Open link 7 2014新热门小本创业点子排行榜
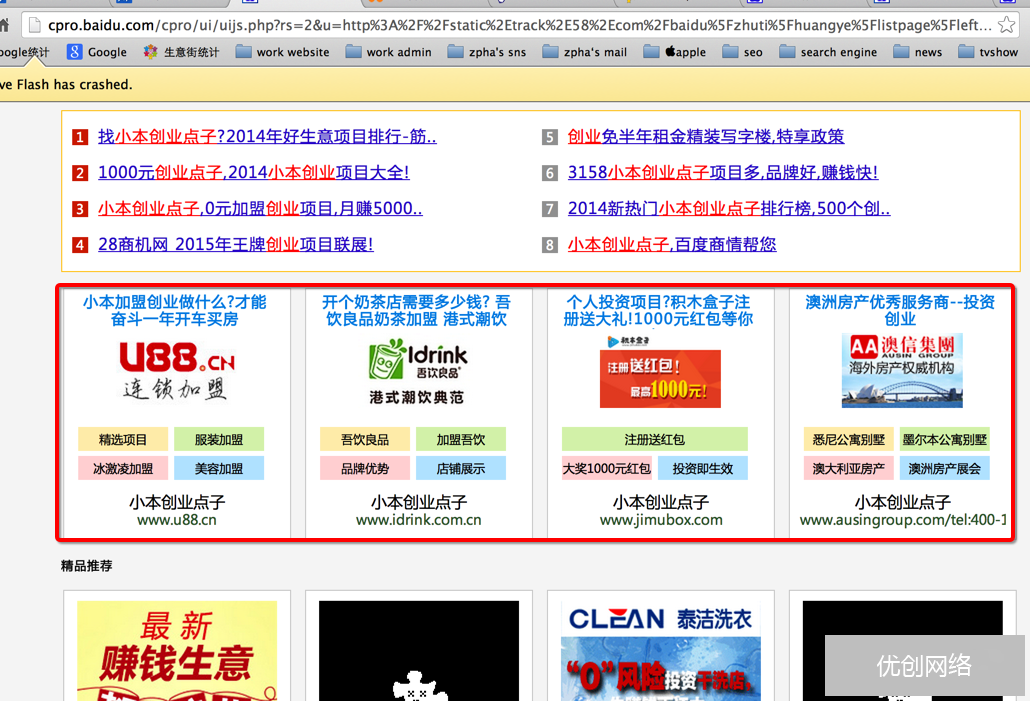1030x701 pixels. pos(729,209)
